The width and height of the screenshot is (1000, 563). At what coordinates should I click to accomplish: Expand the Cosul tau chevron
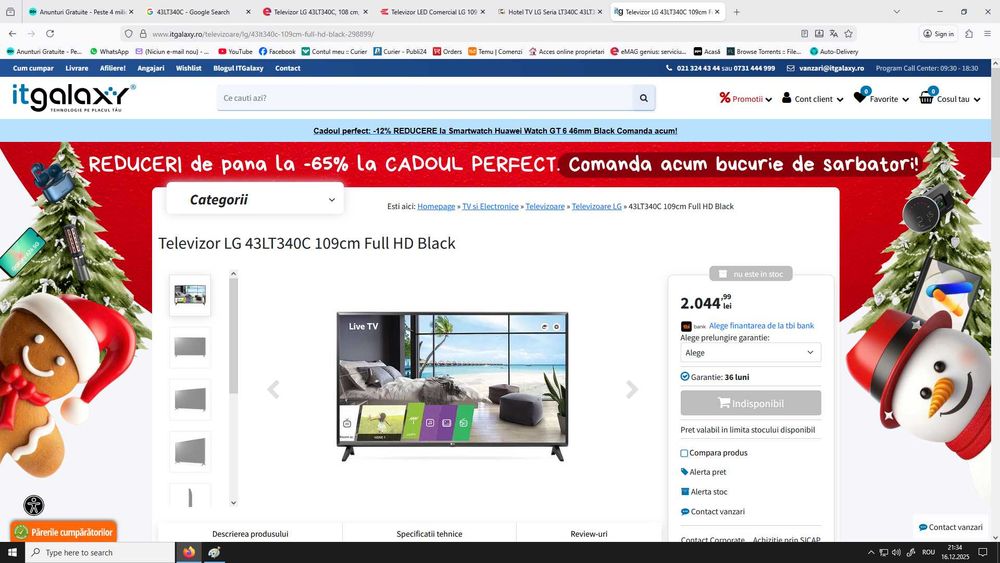click(977, 99)
